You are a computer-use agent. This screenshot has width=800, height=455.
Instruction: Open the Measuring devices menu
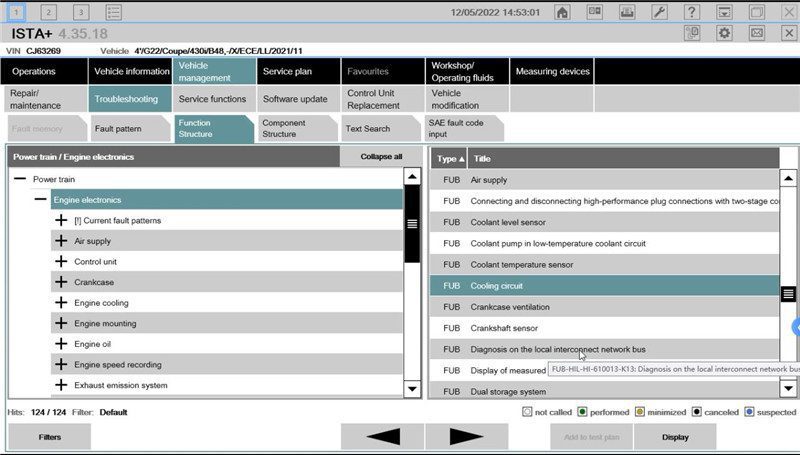[552, 71]
